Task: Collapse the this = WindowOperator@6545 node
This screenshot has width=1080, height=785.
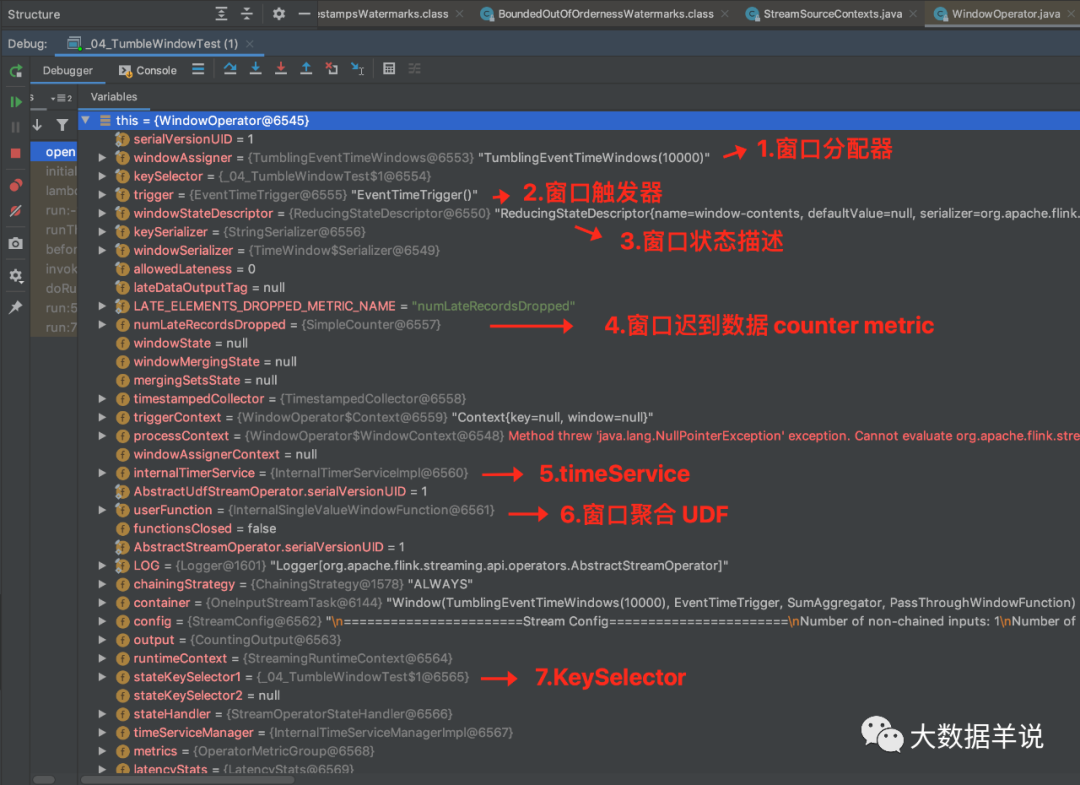Action: (87, 120)
